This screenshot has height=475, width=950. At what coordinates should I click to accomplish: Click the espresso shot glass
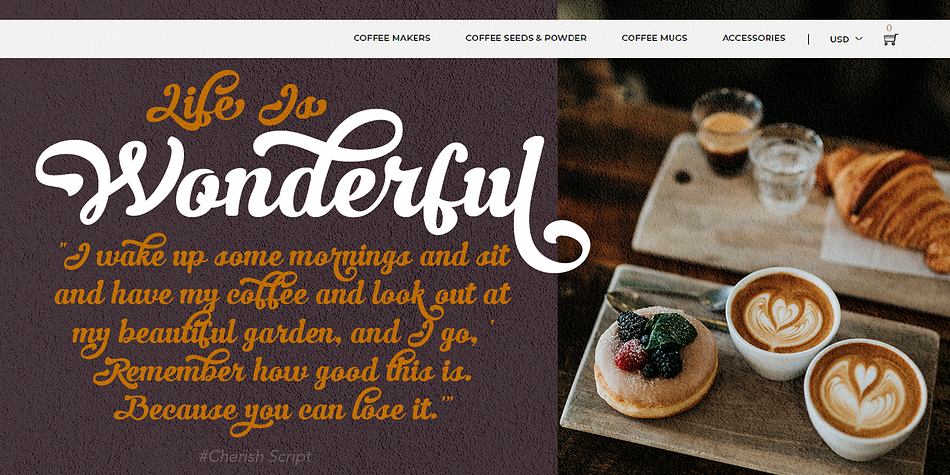[726, 130]
